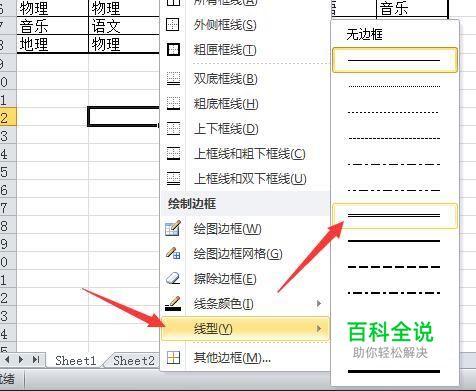Click last sheet navigation arrow
The width and height of the screenshot is (476, 391).
click(36, 360)
